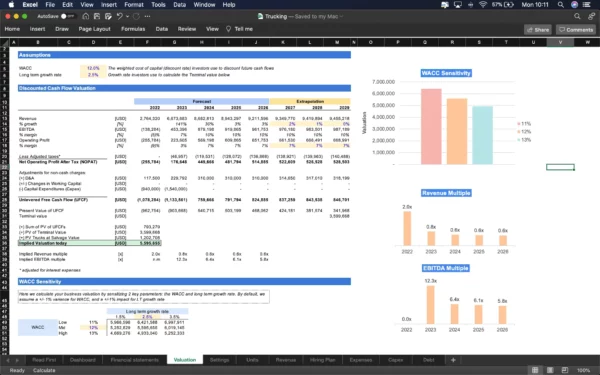This screenshot has width=600, height=375.
Task: Click the Save icon in the title toolbar
Action: click(x=97, y=16)
